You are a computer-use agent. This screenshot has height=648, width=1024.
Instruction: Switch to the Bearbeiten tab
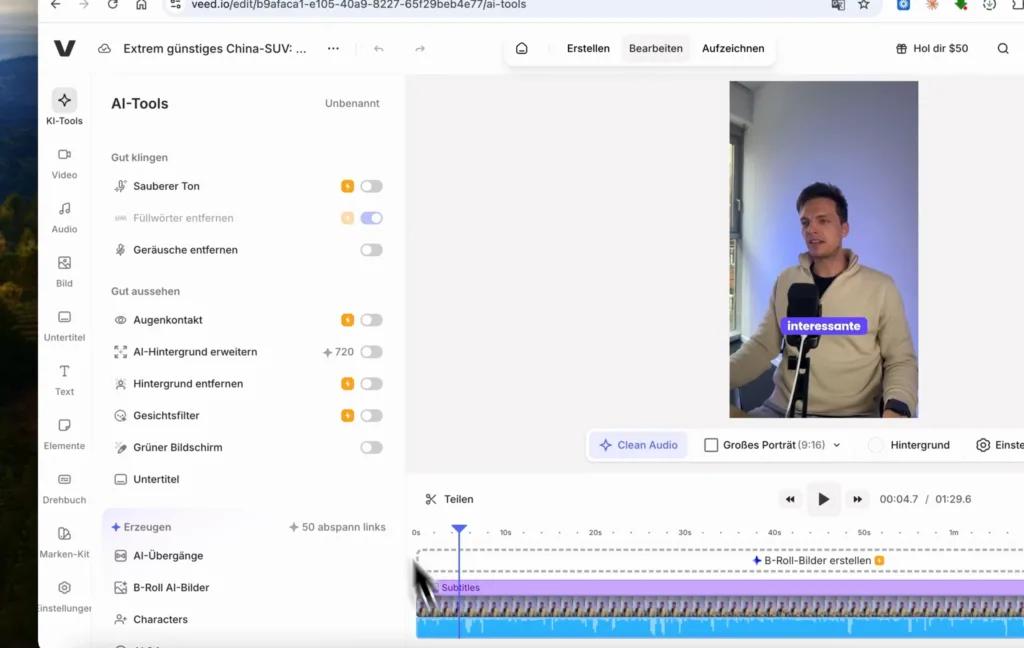656,48
